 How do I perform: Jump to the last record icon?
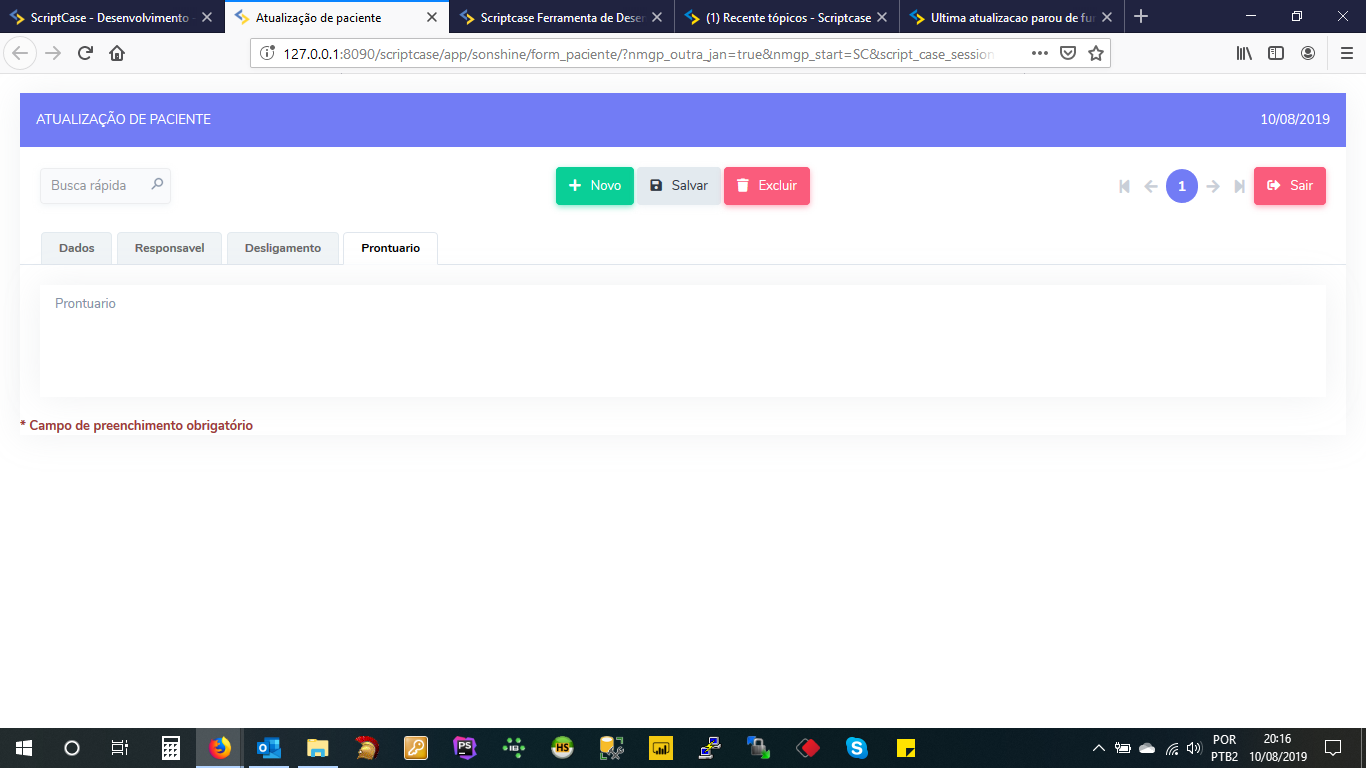point(1239,186)
